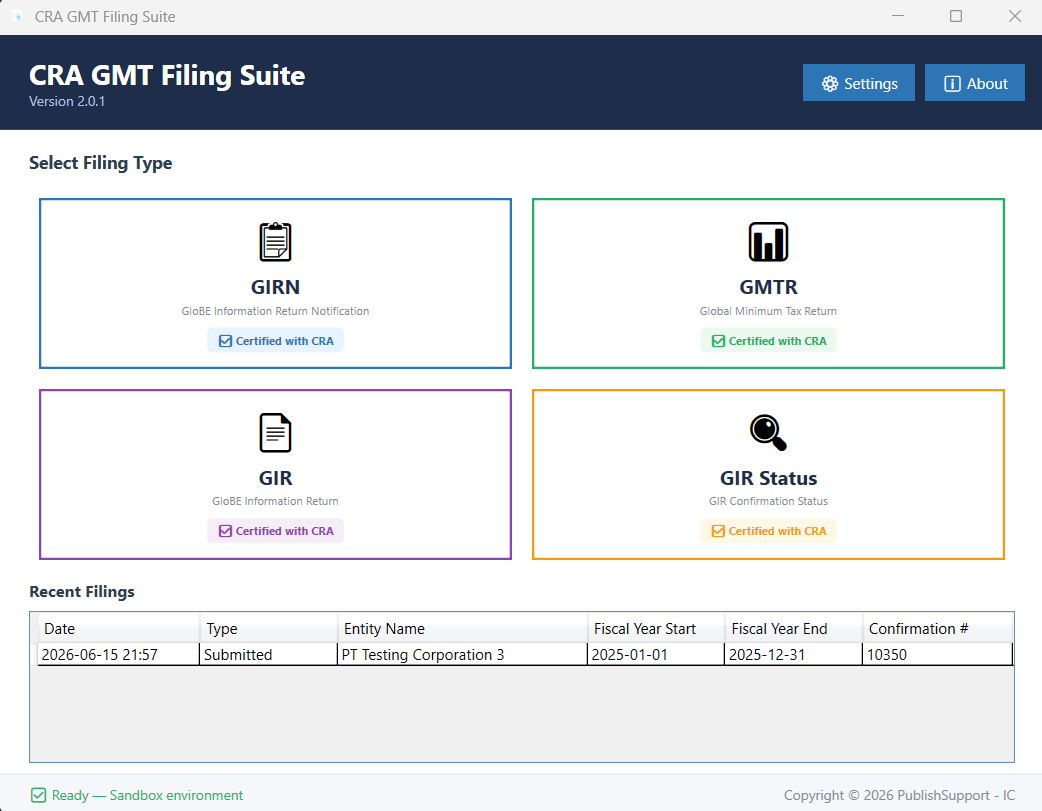
Task: Click the Settings gear icon
Action: [830, 84]
